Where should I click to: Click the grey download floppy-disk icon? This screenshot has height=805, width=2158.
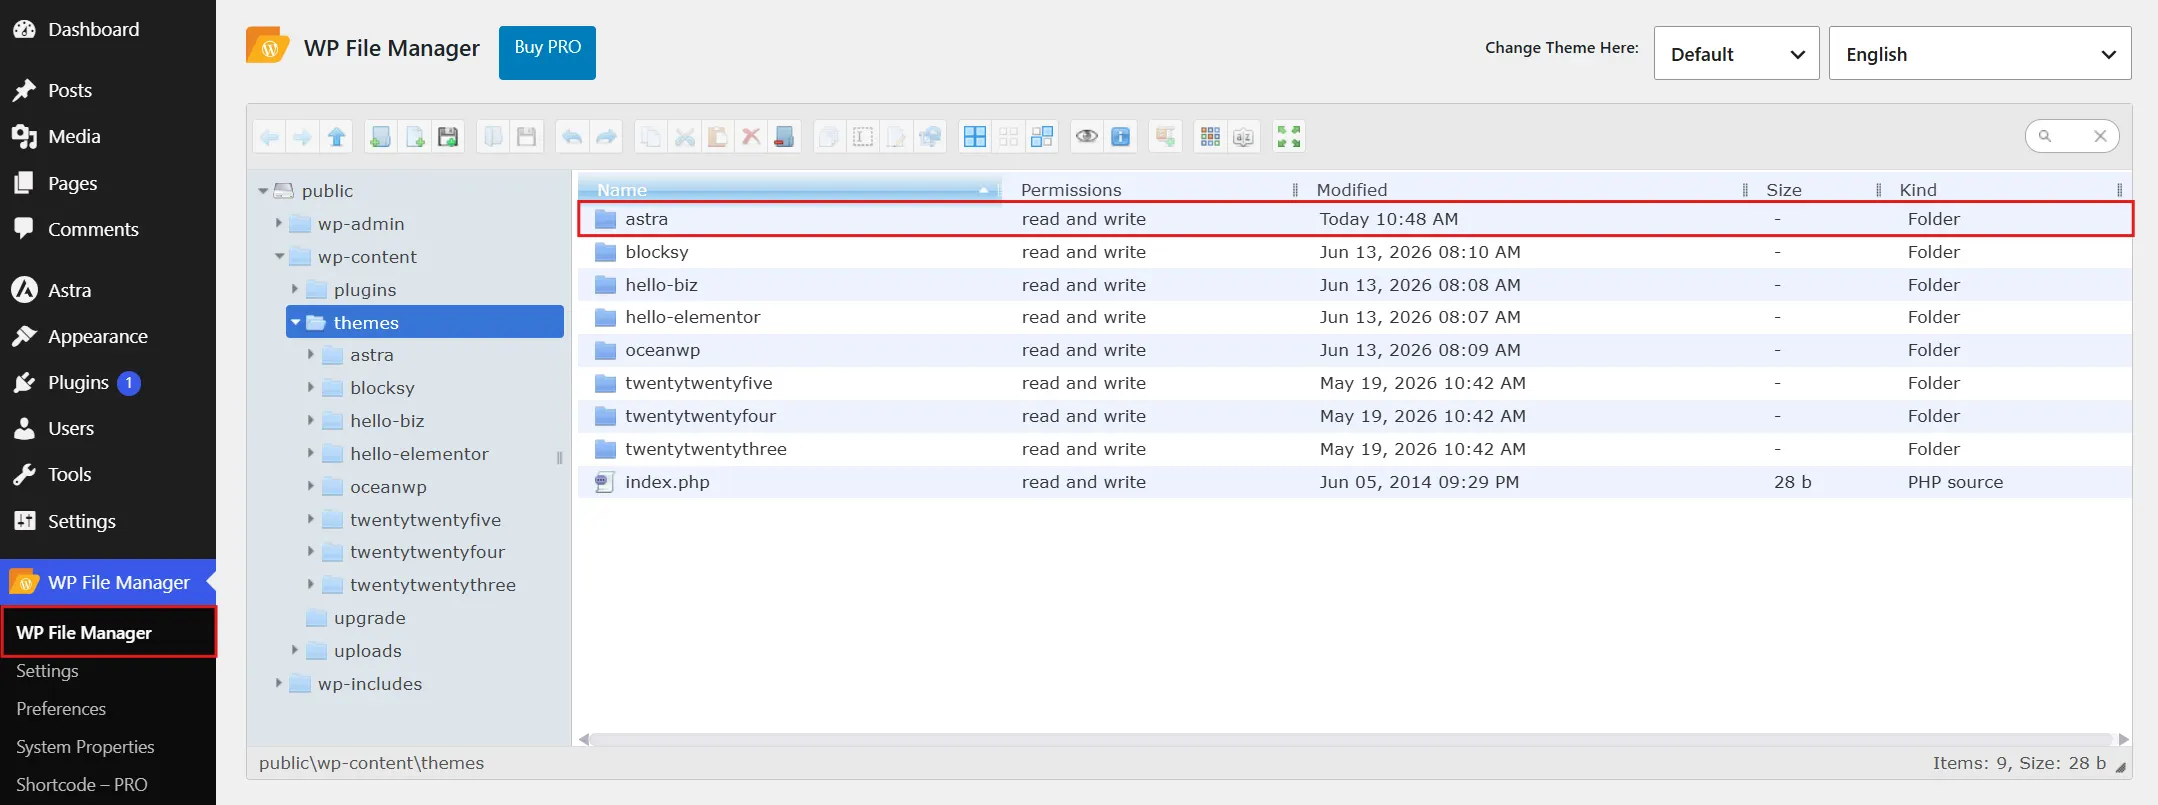pos(527,137)
